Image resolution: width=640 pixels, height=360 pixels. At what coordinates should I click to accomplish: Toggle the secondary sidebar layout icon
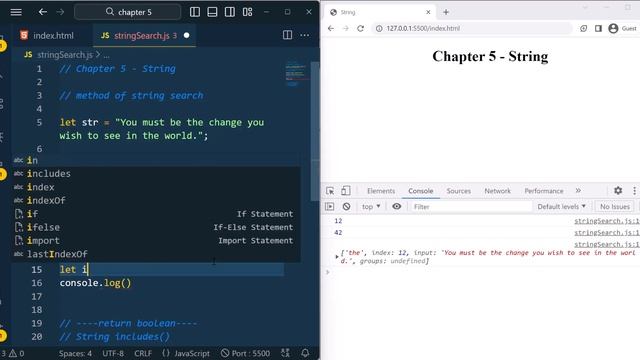[x=230, y=12]
